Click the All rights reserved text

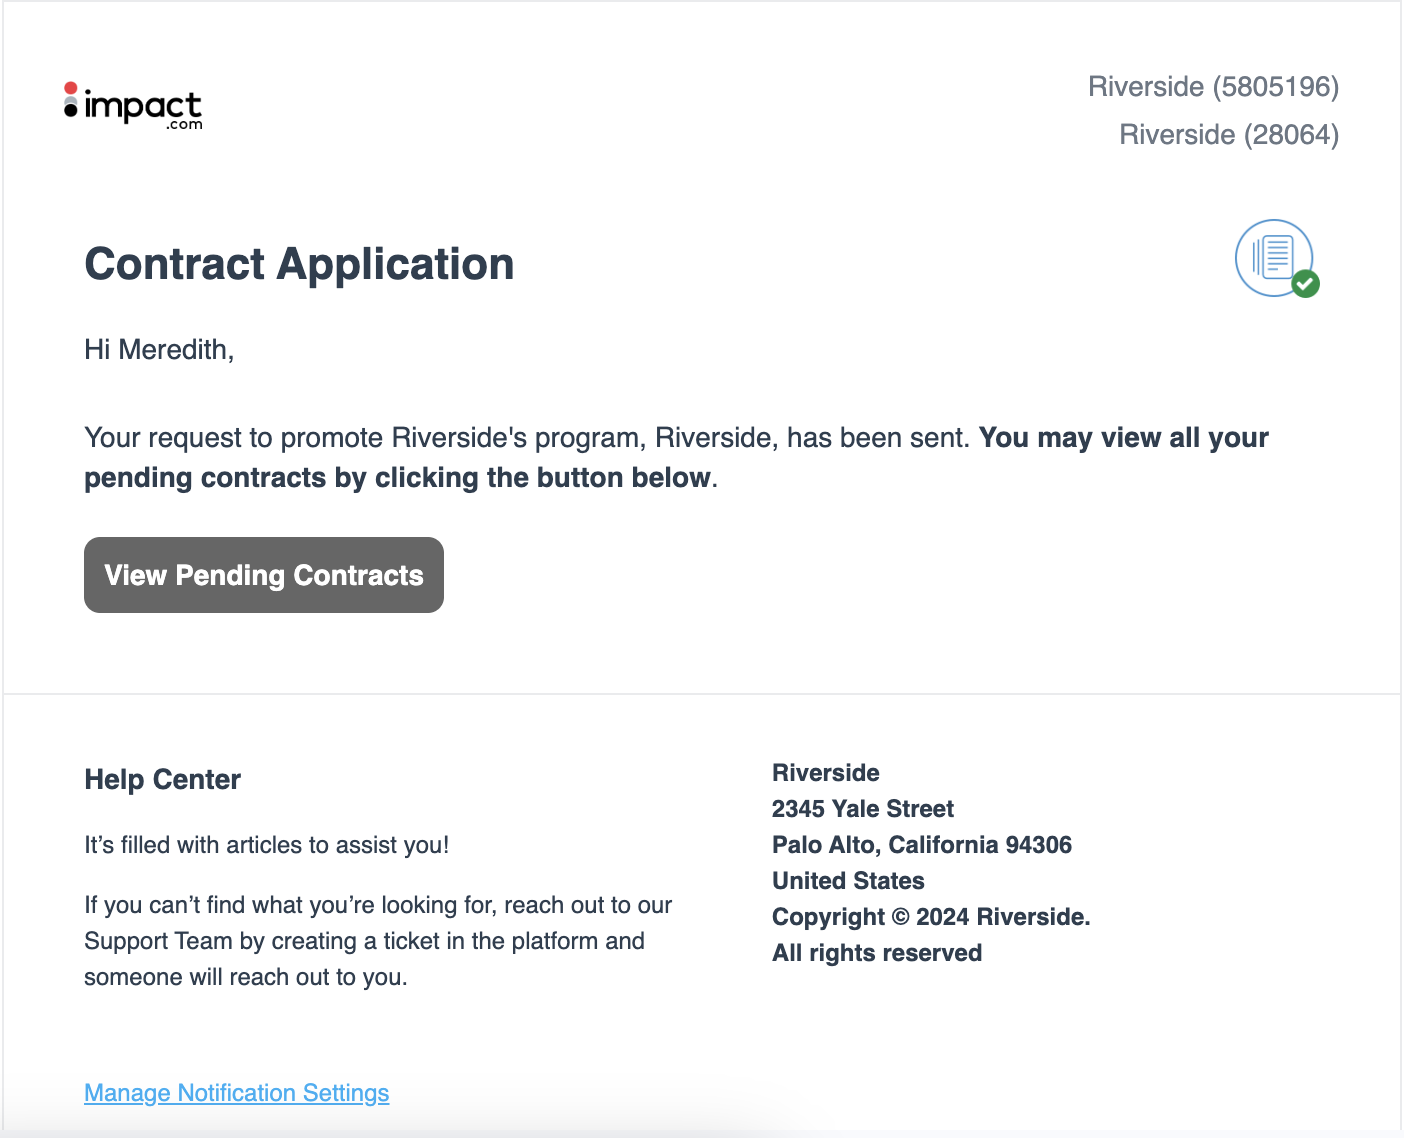coord(877,953)
